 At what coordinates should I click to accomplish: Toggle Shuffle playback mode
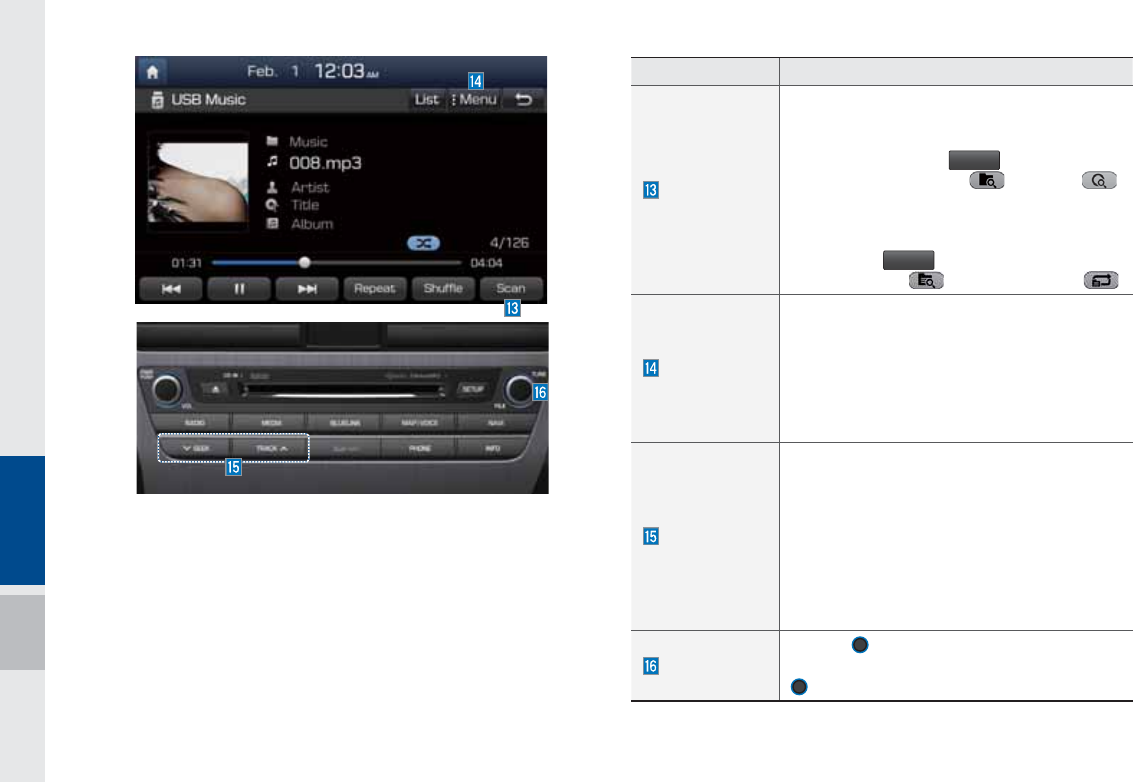(443, 288)
